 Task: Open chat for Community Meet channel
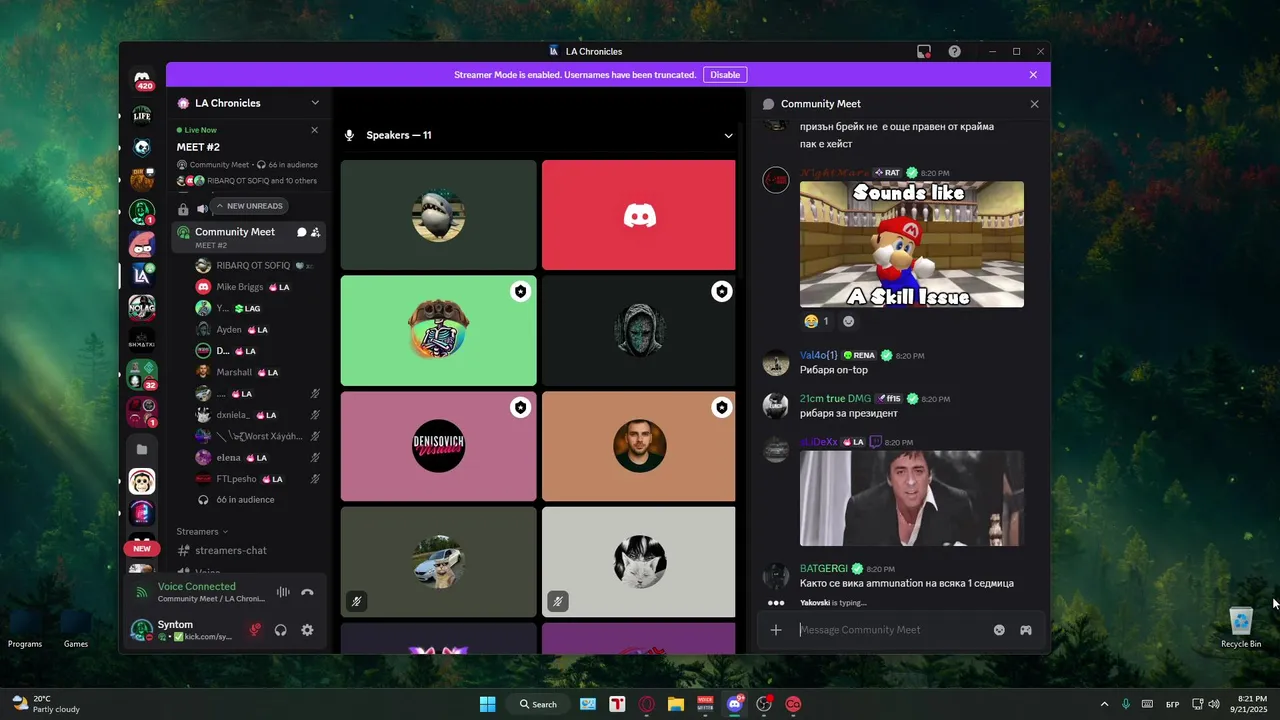(302, 232)
